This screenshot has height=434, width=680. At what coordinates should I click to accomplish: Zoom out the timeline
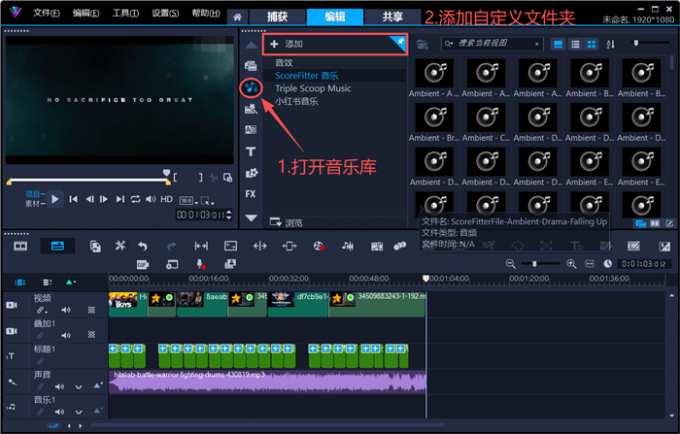tap(510, 264)
